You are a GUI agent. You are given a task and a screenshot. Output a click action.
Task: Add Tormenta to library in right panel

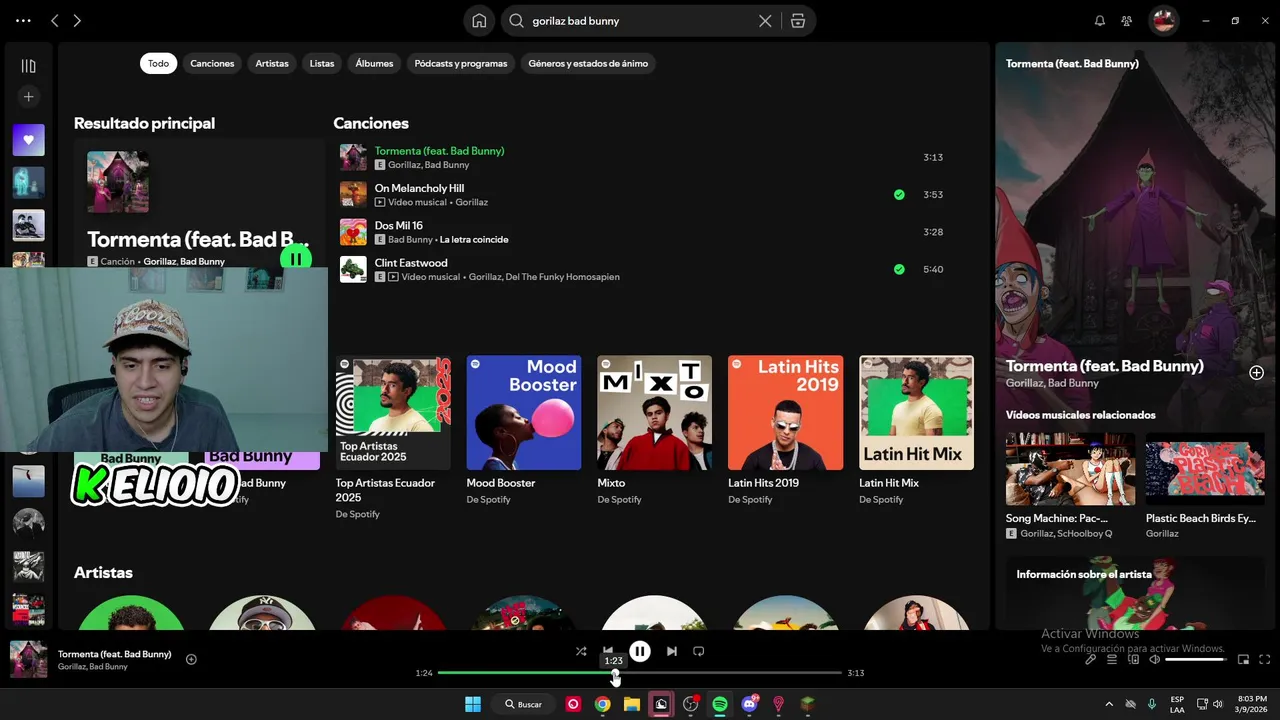1256,373
